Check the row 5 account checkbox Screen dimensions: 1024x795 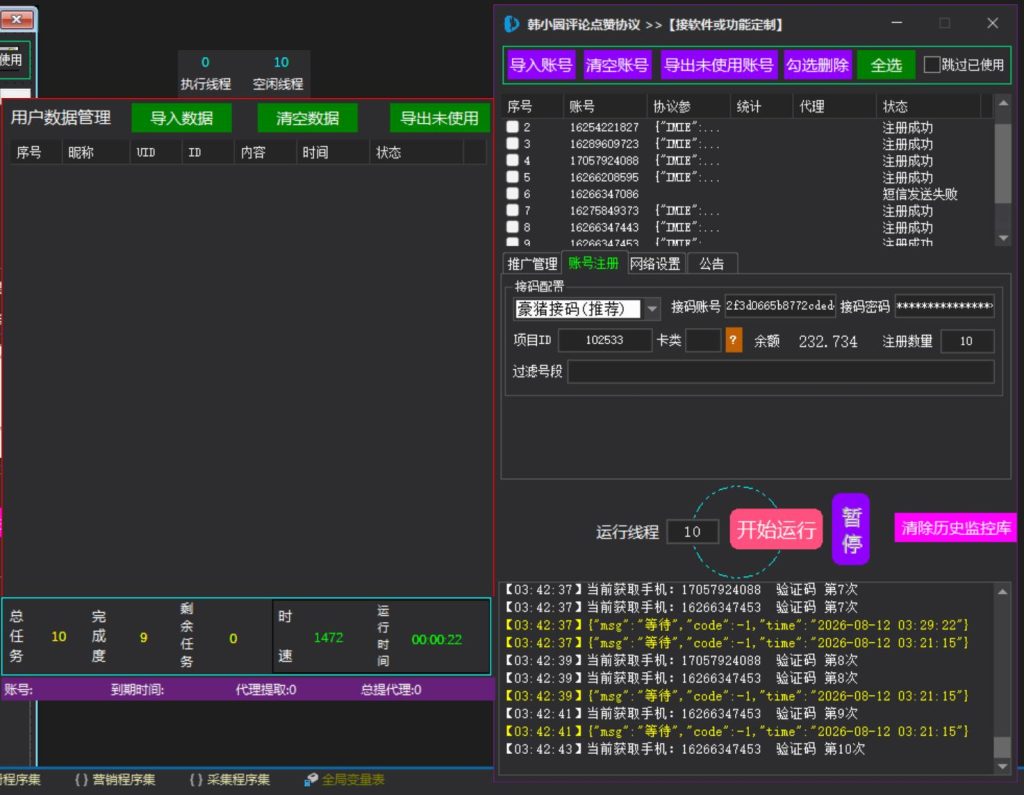[x=513, y=176]
